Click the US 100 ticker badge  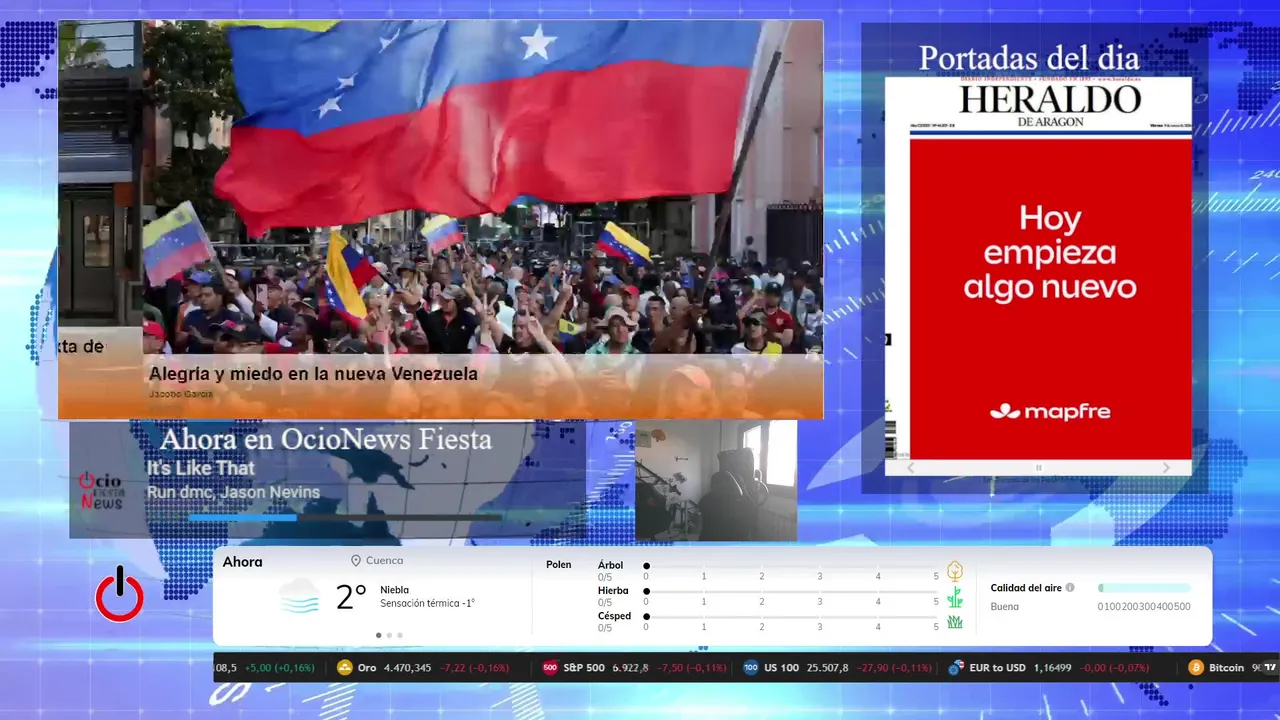coord(751,668)
